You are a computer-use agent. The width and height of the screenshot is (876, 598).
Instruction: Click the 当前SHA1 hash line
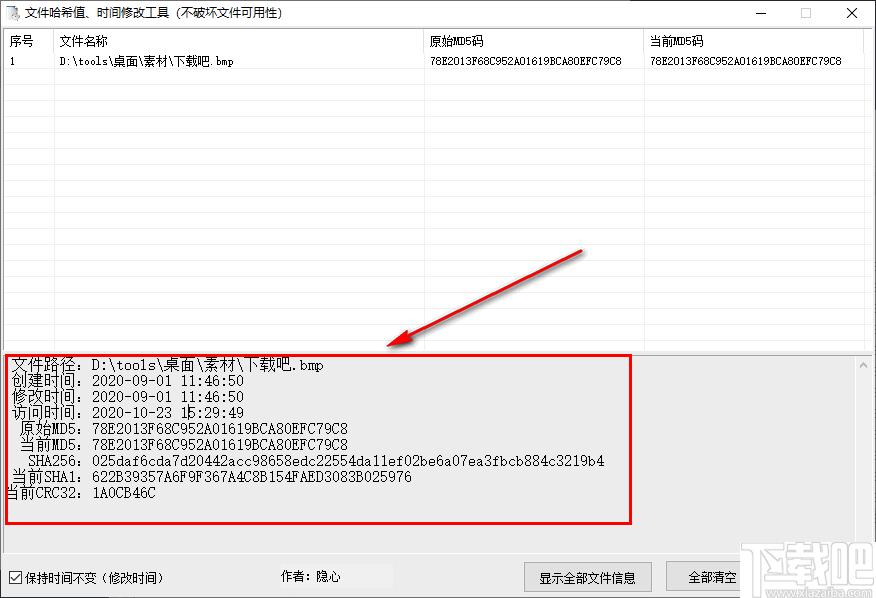click(212, 477)
